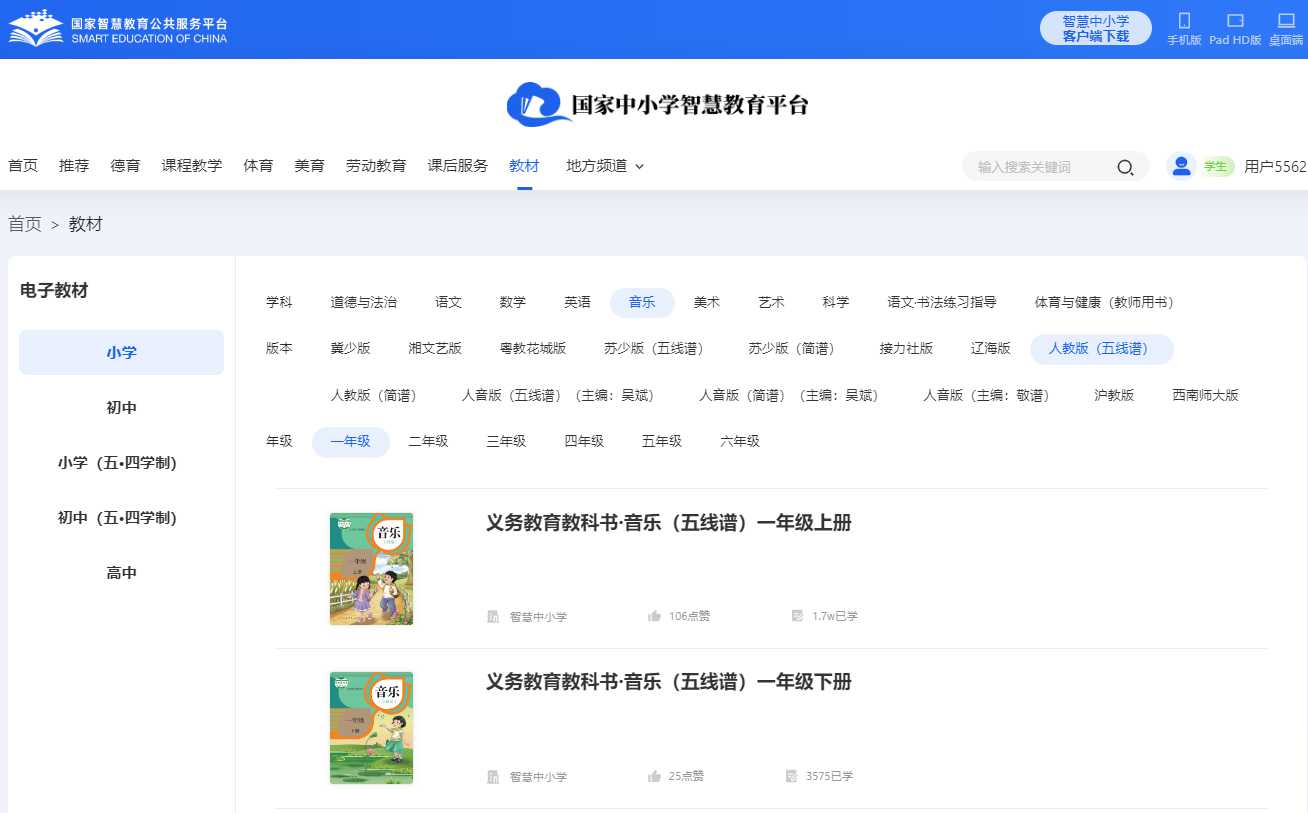
Task: Click thumbs-up icon for 一年级上册 (106点赞)
Action: (654, 616)
